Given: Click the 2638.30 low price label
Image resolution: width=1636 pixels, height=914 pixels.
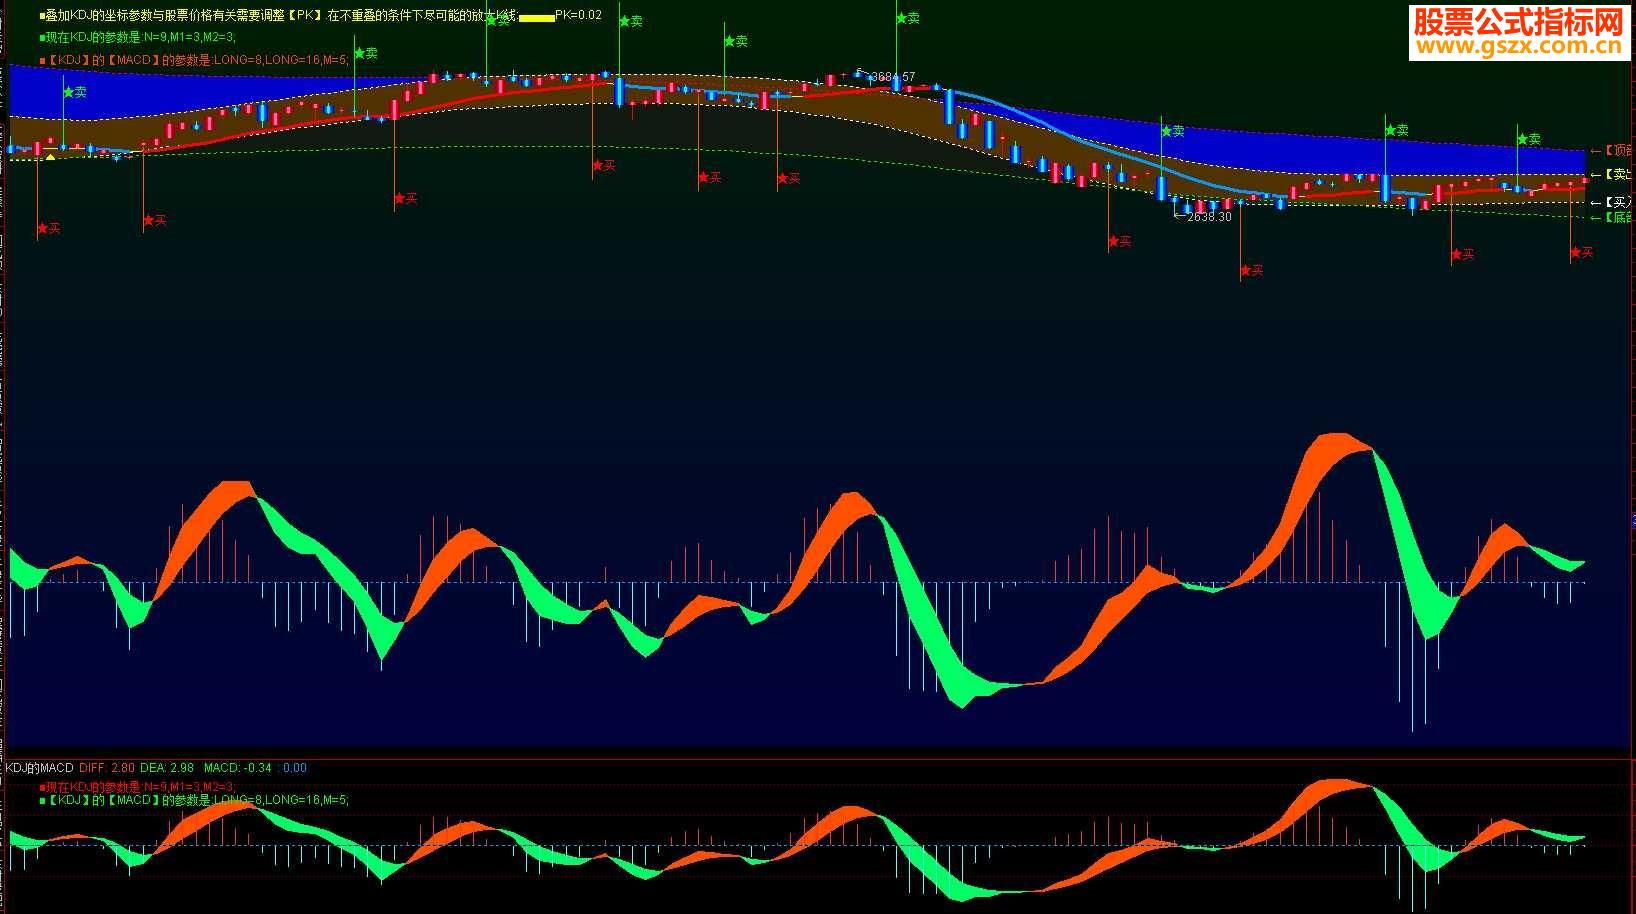Looking at the screenshot, I should (x=1209, y=216).
